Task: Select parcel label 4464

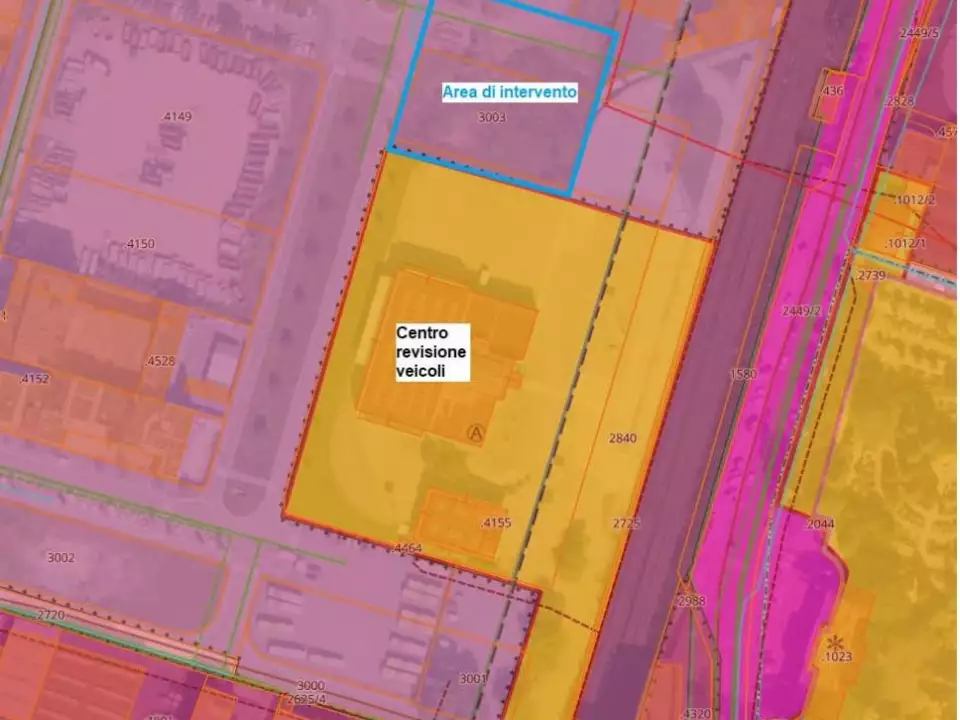Action: coord(408,548)
